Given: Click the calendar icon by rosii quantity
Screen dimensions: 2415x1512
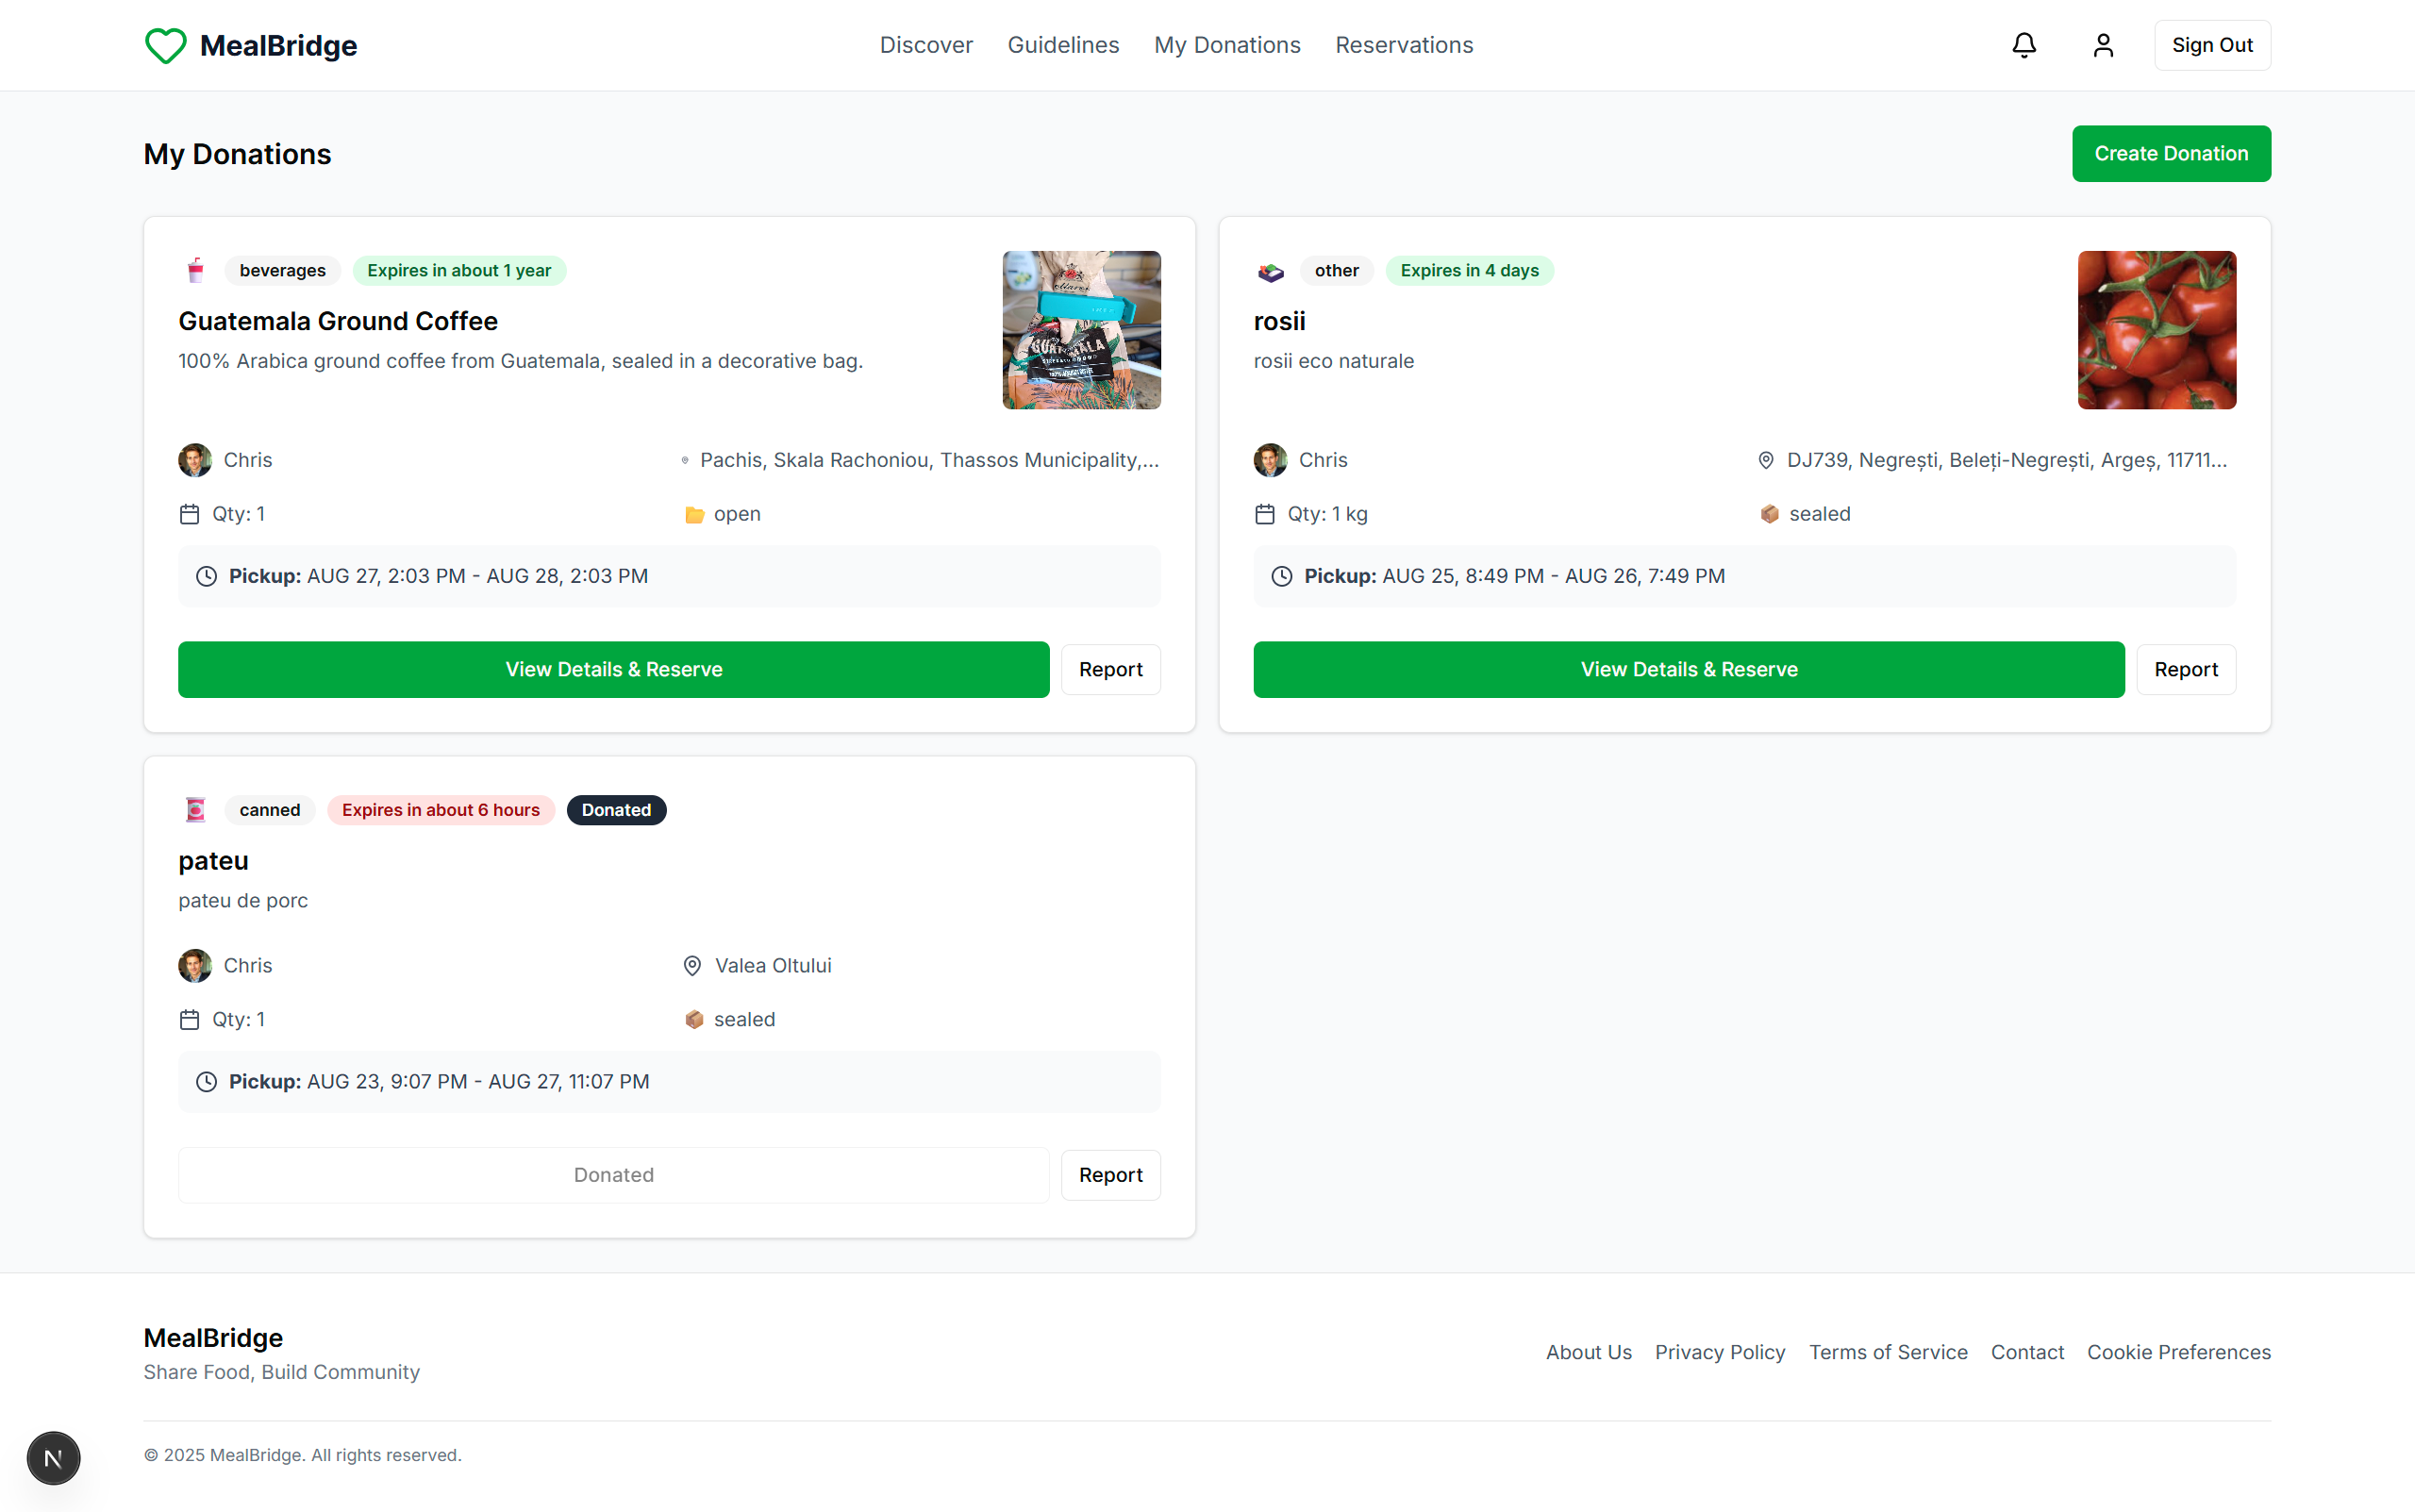Looking at the screenshot, I should [1265, 514].
